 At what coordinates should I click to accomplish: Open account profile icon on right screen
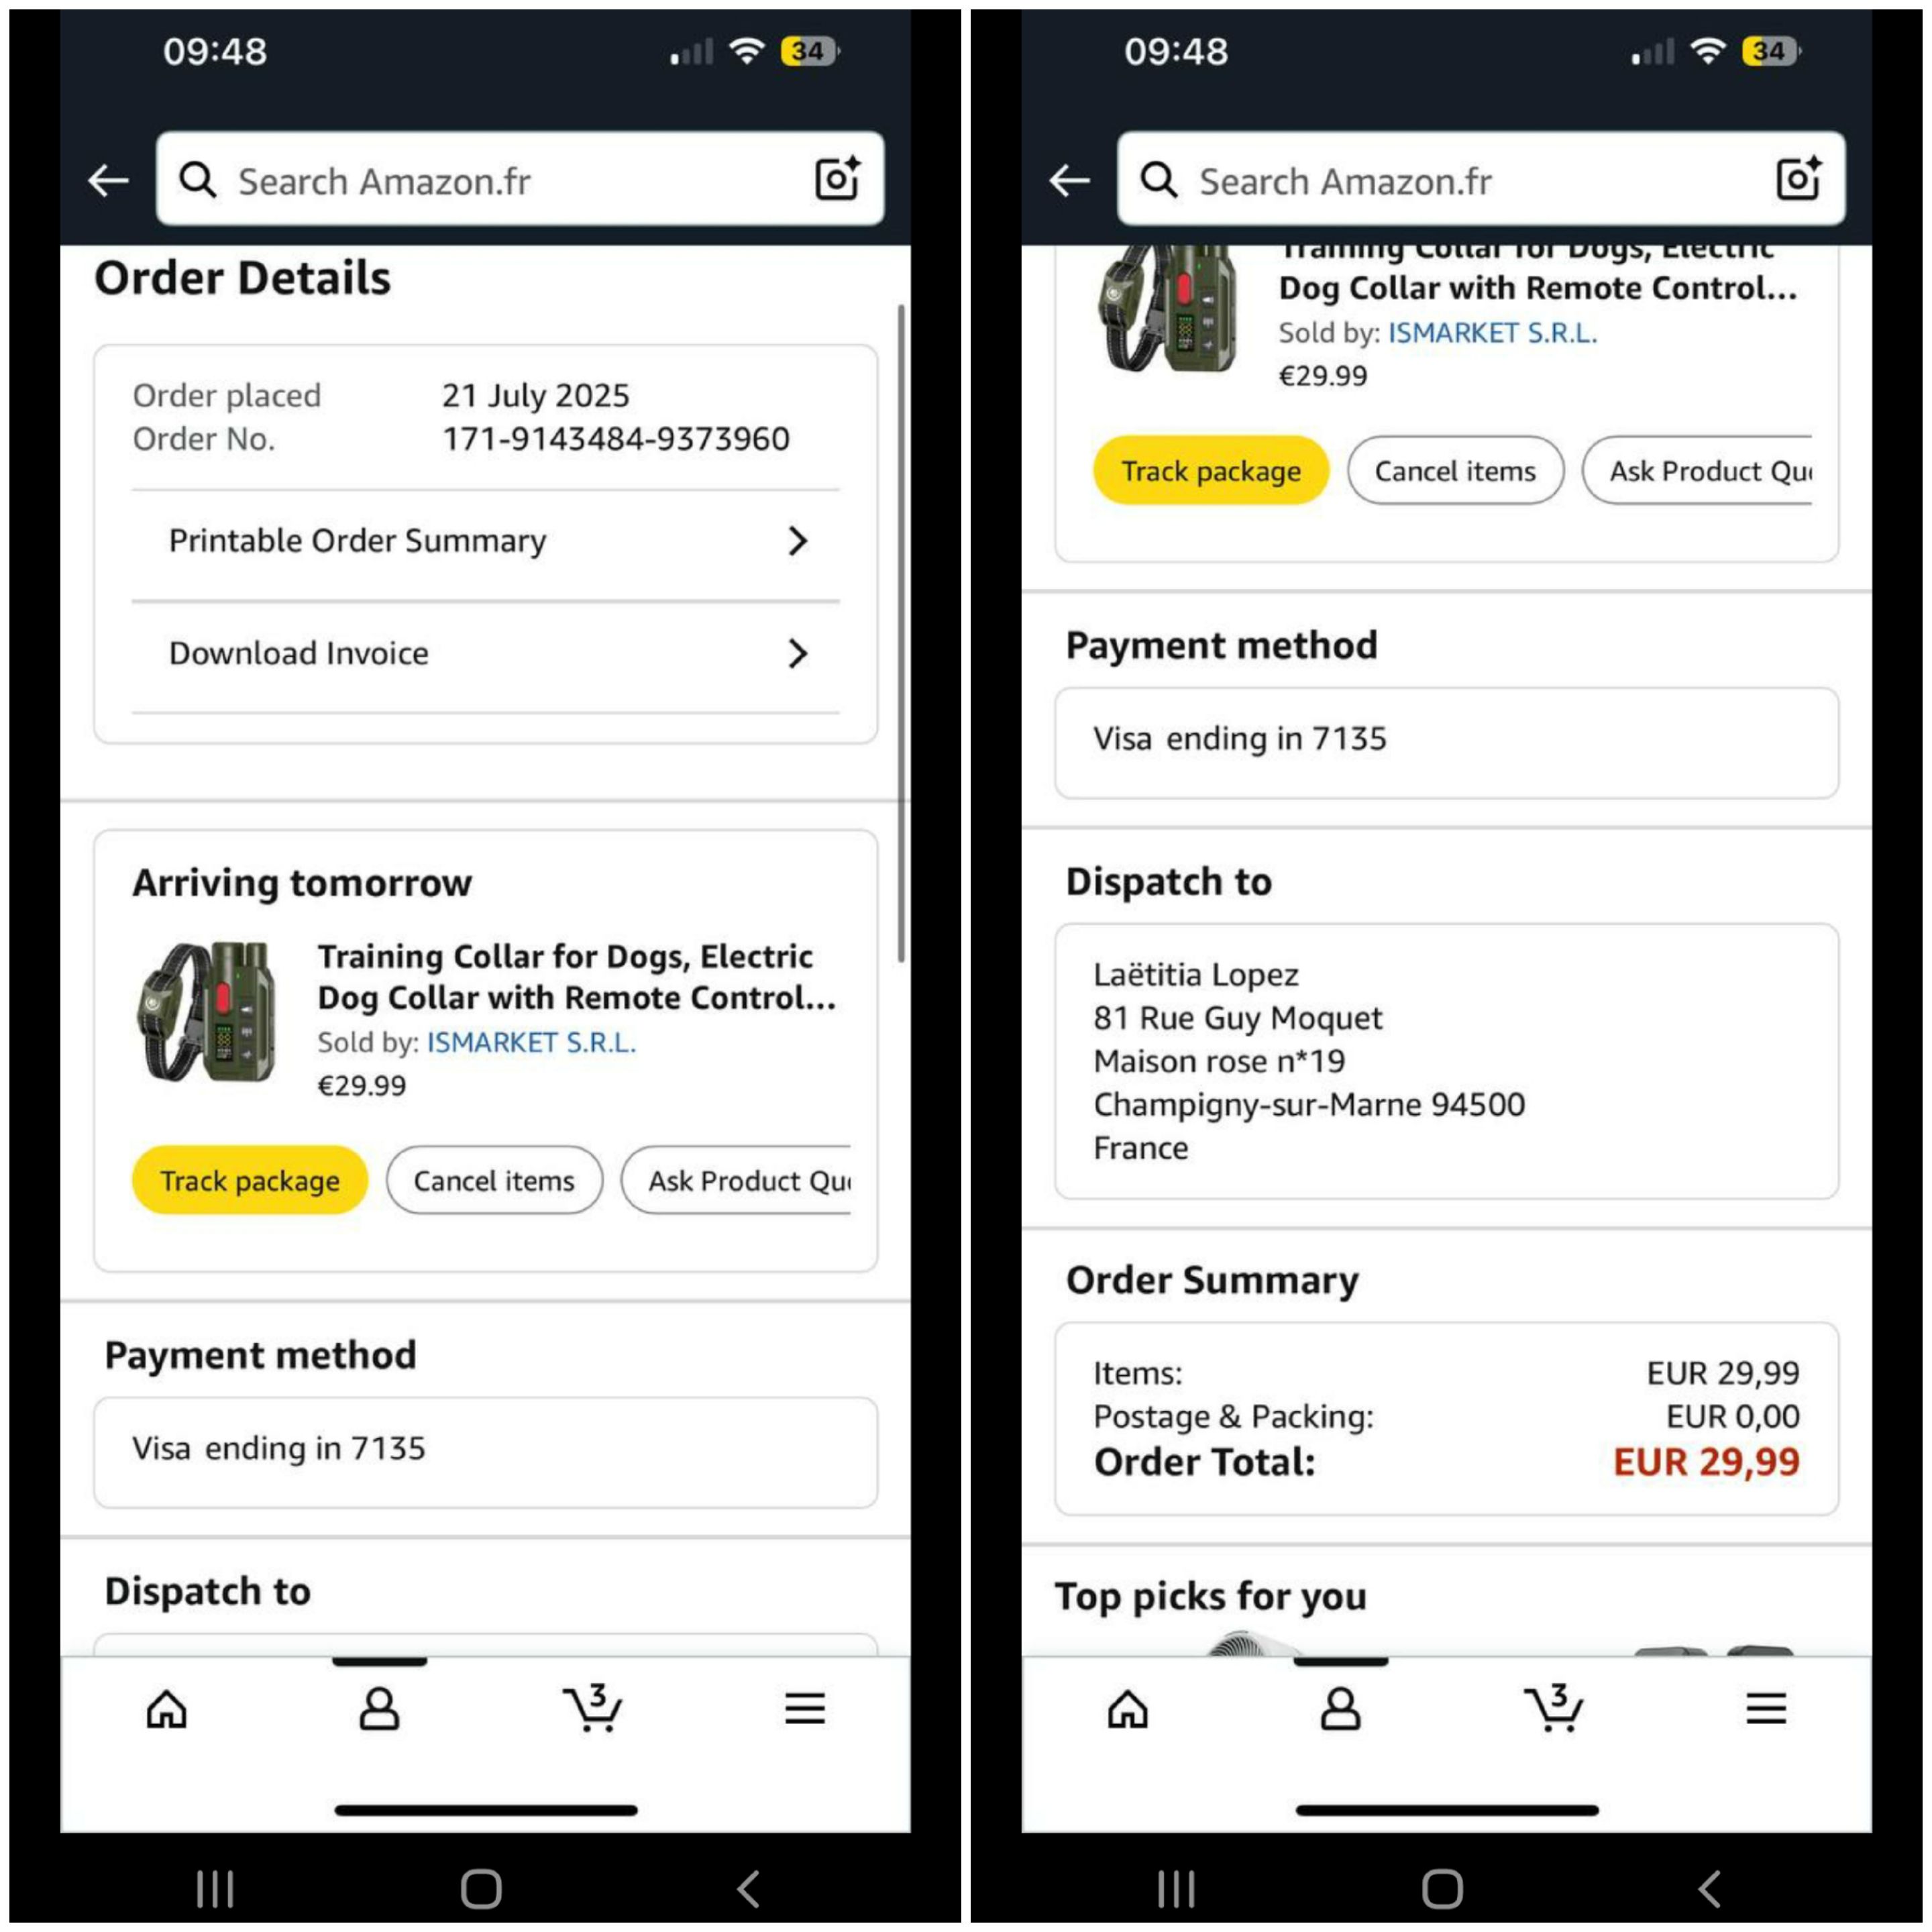coord(1340,1708)
